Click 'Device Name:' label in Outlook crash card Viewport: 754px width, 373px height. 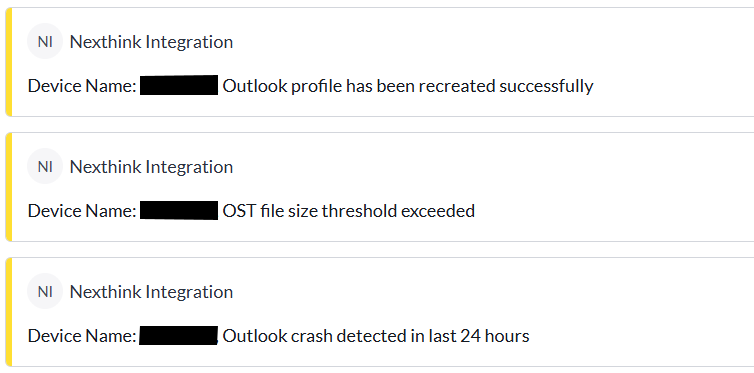[82, 336]
